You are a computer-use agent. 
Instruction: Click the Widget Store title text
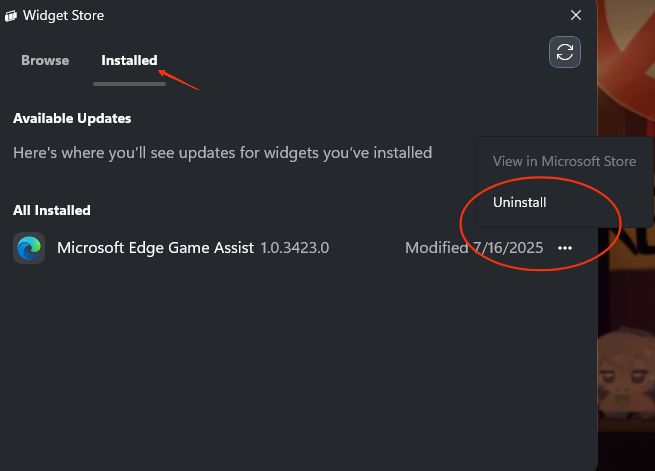(x=63, y=15)
